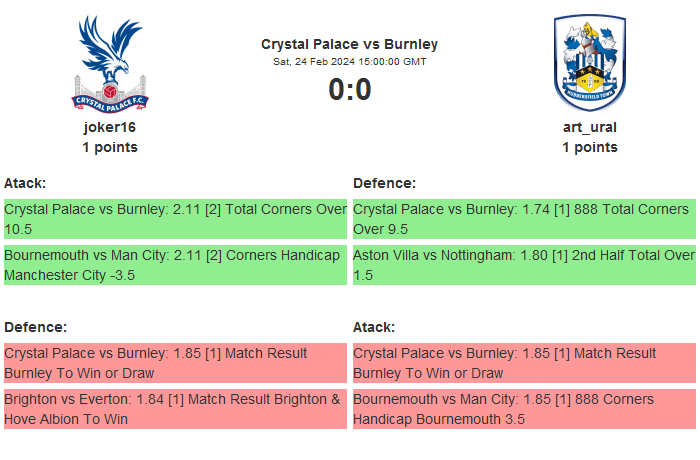Select the 888 Total Corners Over 9.5 bet
Screen dimensions: 700x460
point(524,219)
